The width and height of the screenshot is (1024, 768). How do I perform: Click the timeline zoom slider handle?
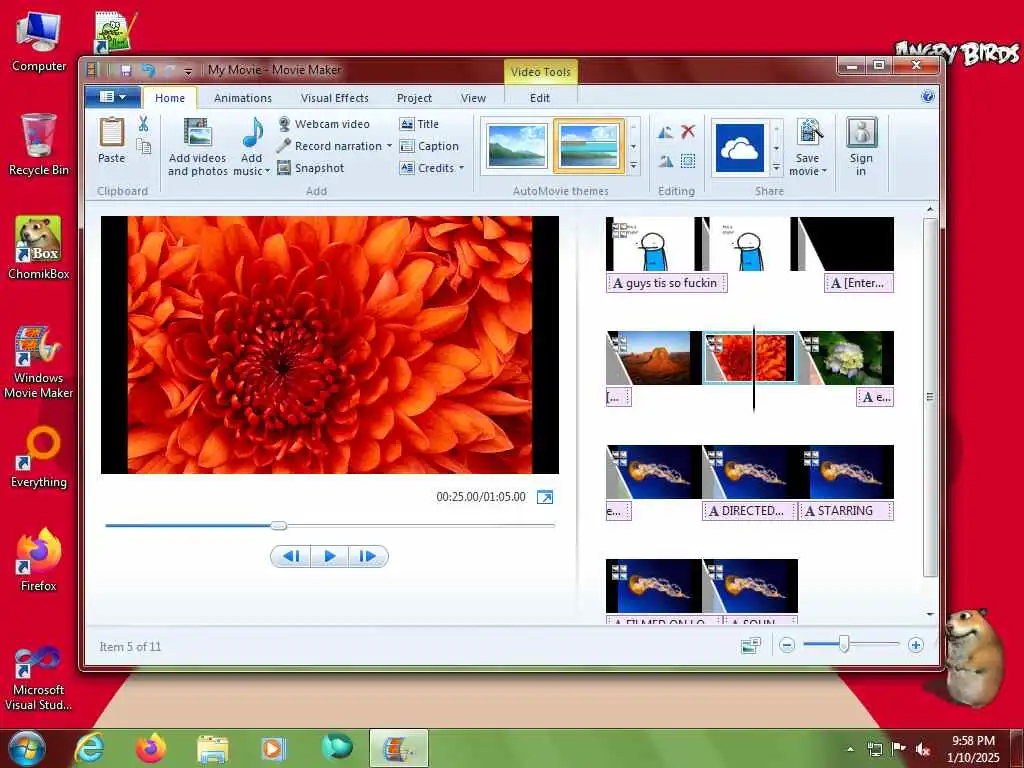point(844,645)
